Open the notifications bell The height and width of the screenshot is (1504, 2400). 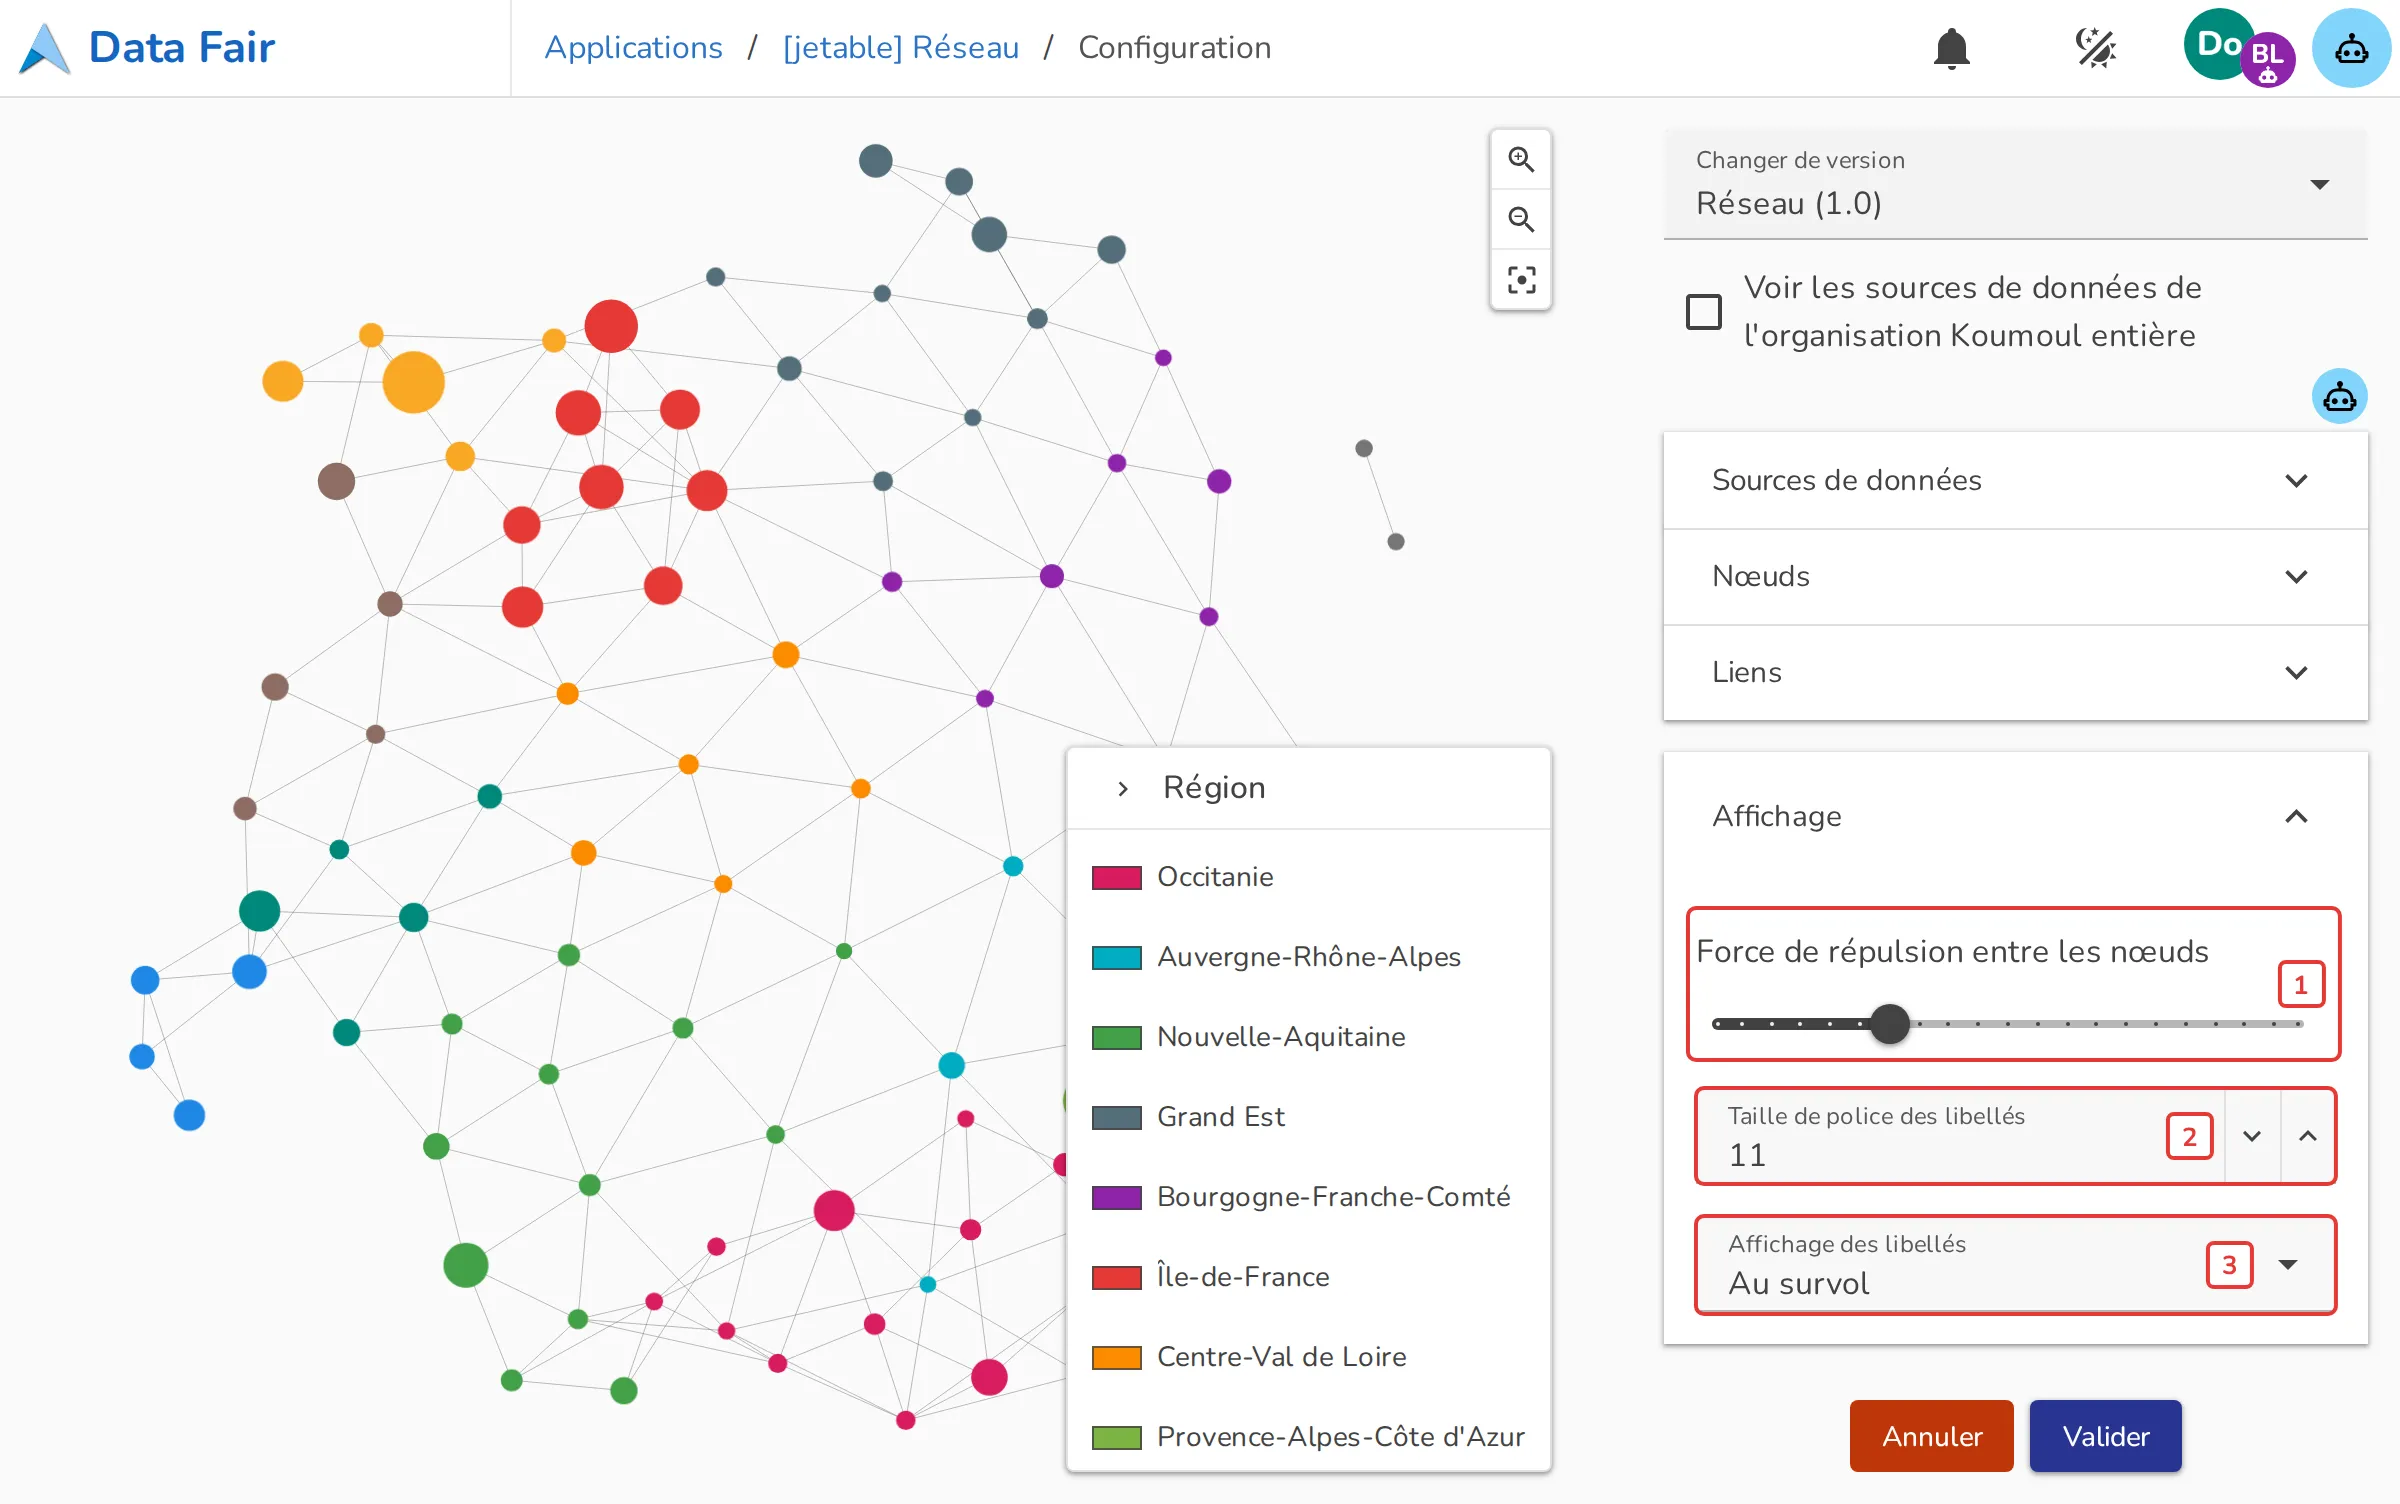point(1951,48)
